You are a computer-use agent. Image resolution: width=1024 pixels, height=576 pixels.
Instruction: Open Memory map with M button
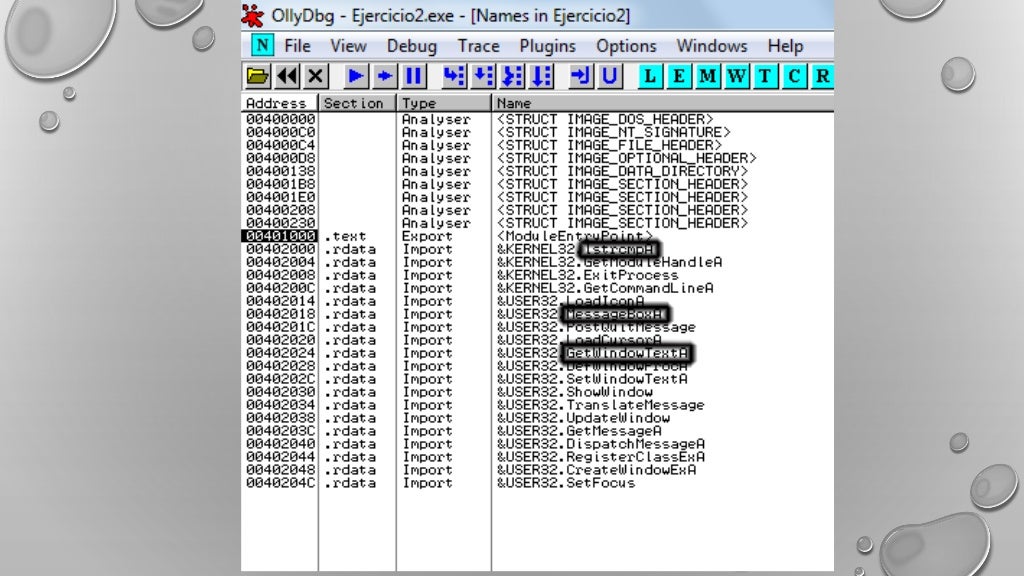tap(707, 76)
